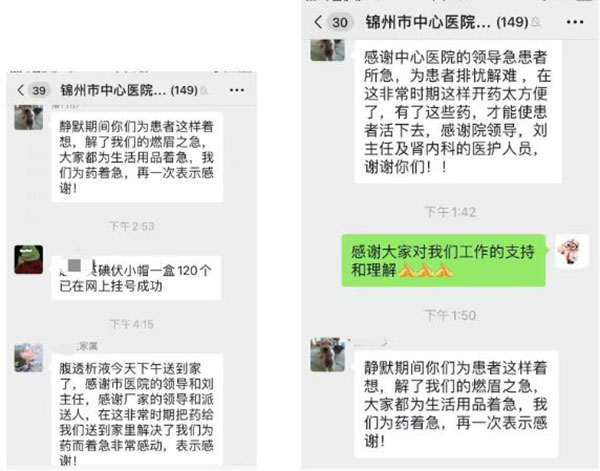Image resolution: width=600 pixels, height=471 pixels.
Task: Tap left chat title 锦州市中心医院
Action: click(129, 90)
